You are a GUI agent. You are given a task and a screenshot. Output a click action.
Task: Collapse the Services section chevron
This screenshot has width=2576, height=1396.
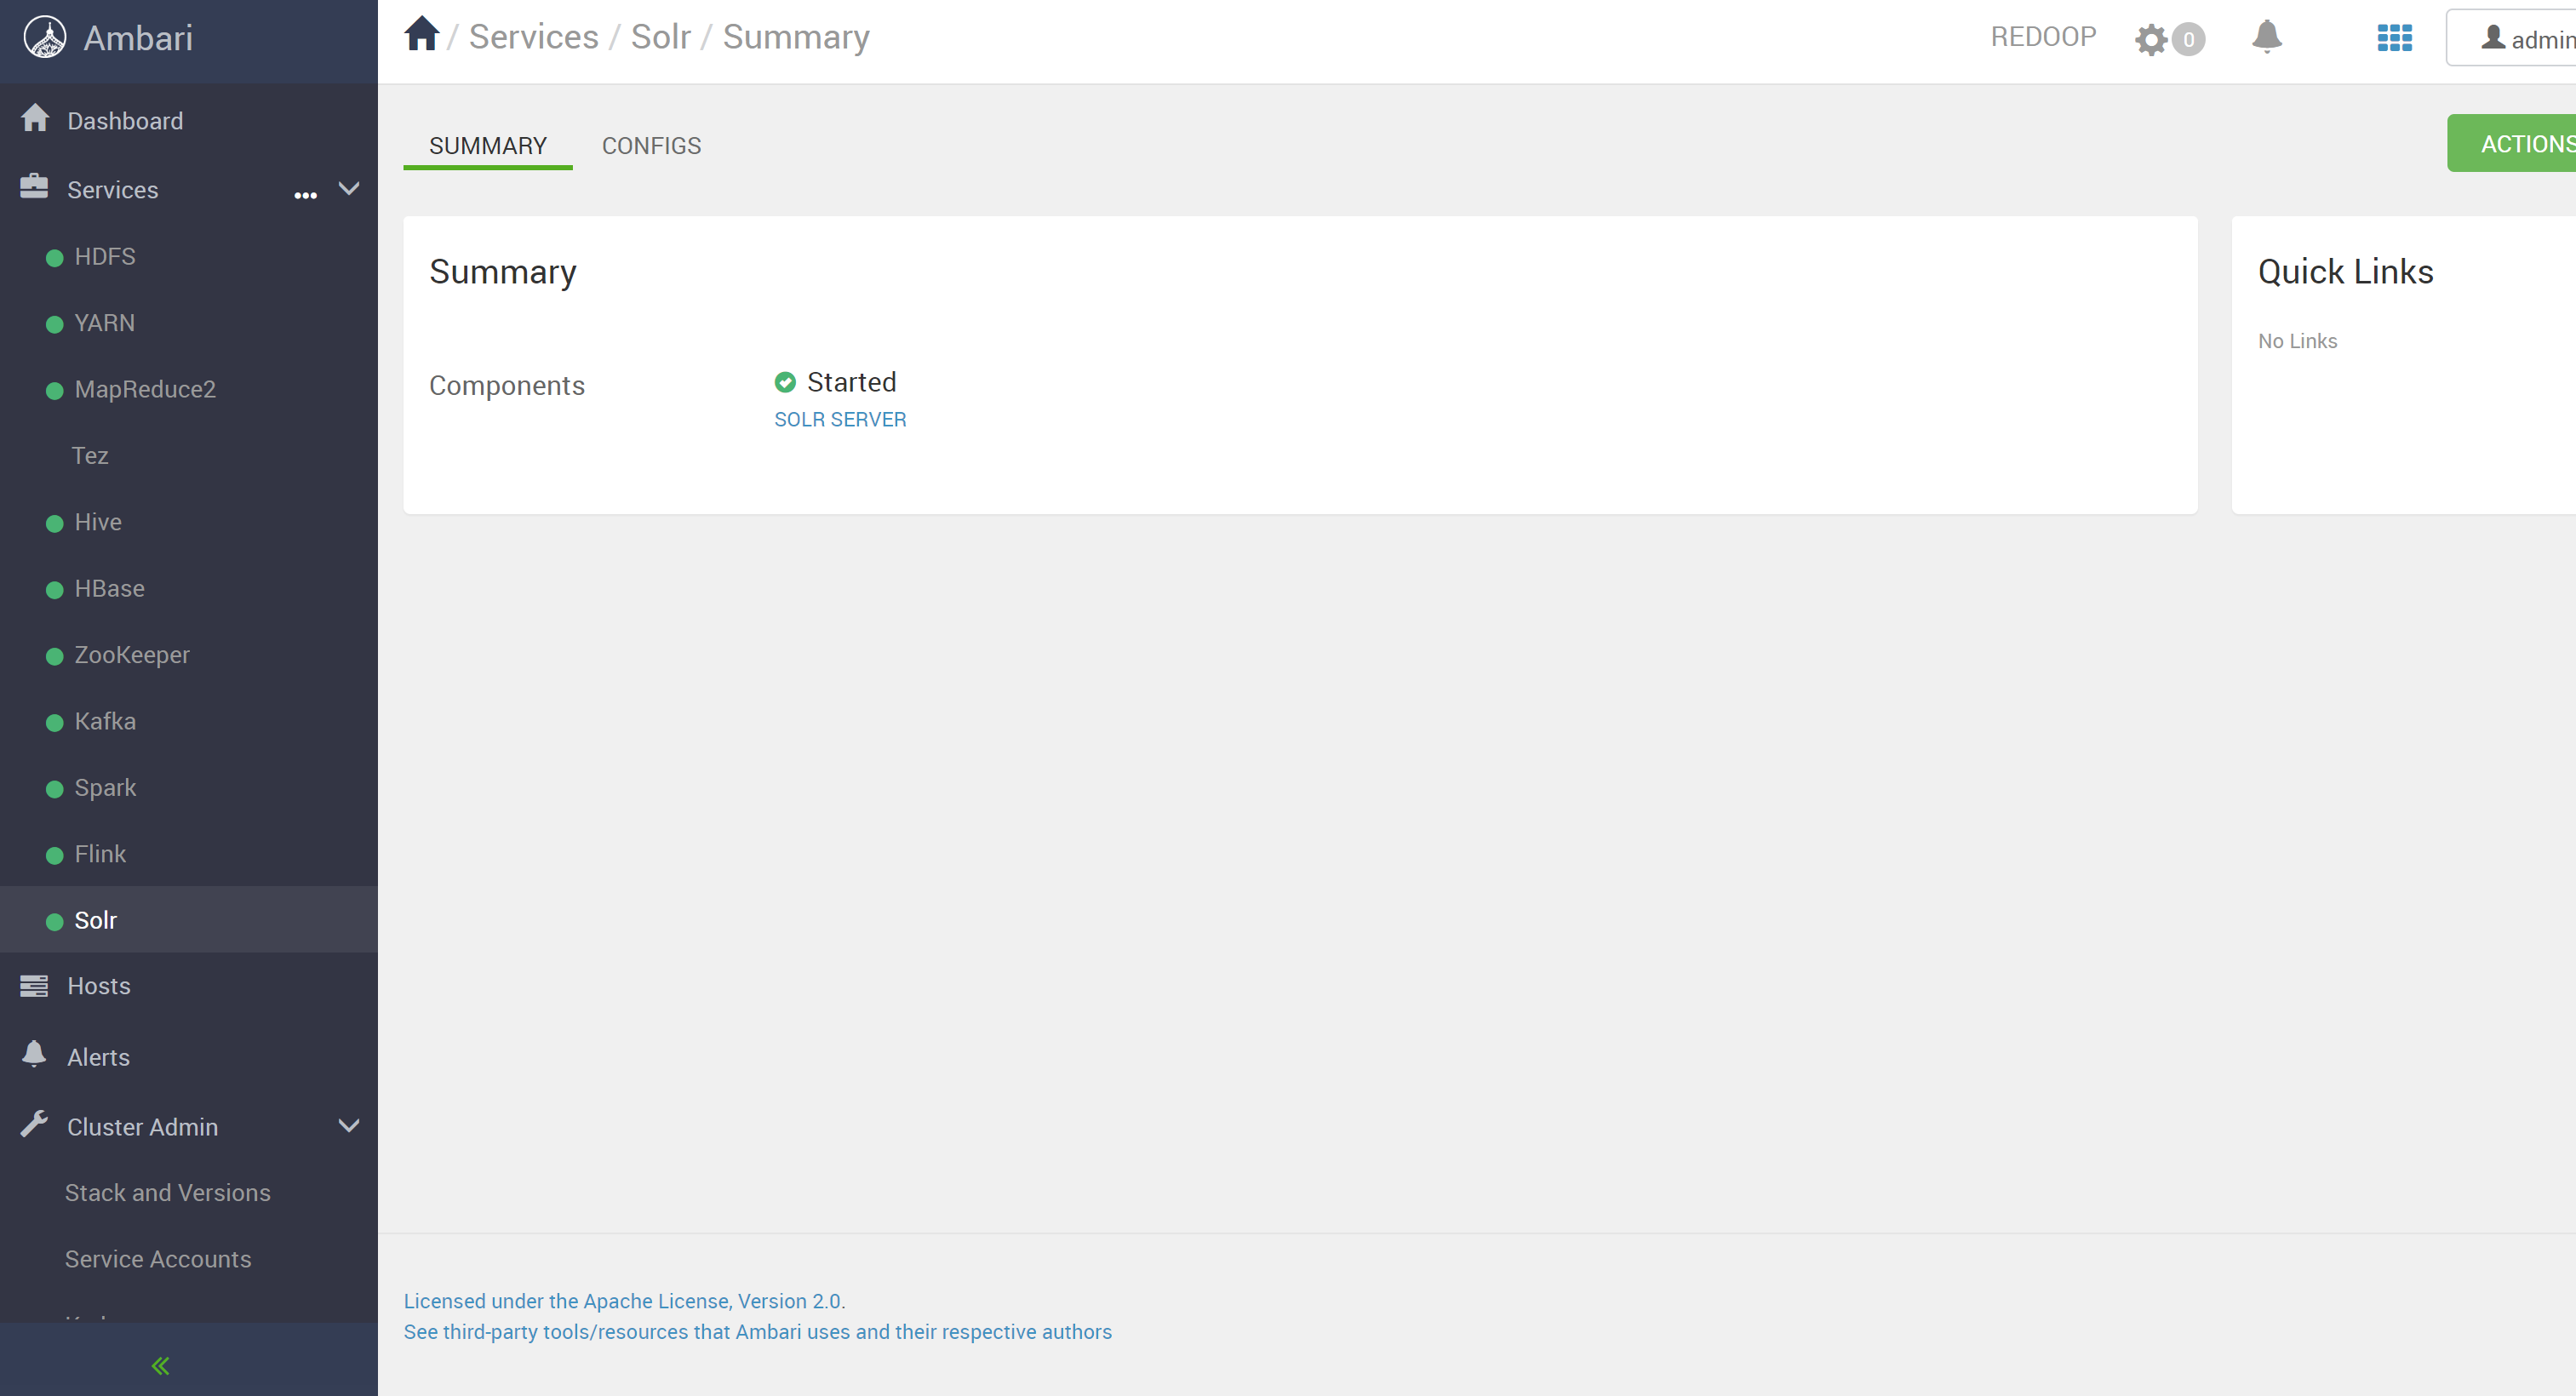[x=349, y=188]
